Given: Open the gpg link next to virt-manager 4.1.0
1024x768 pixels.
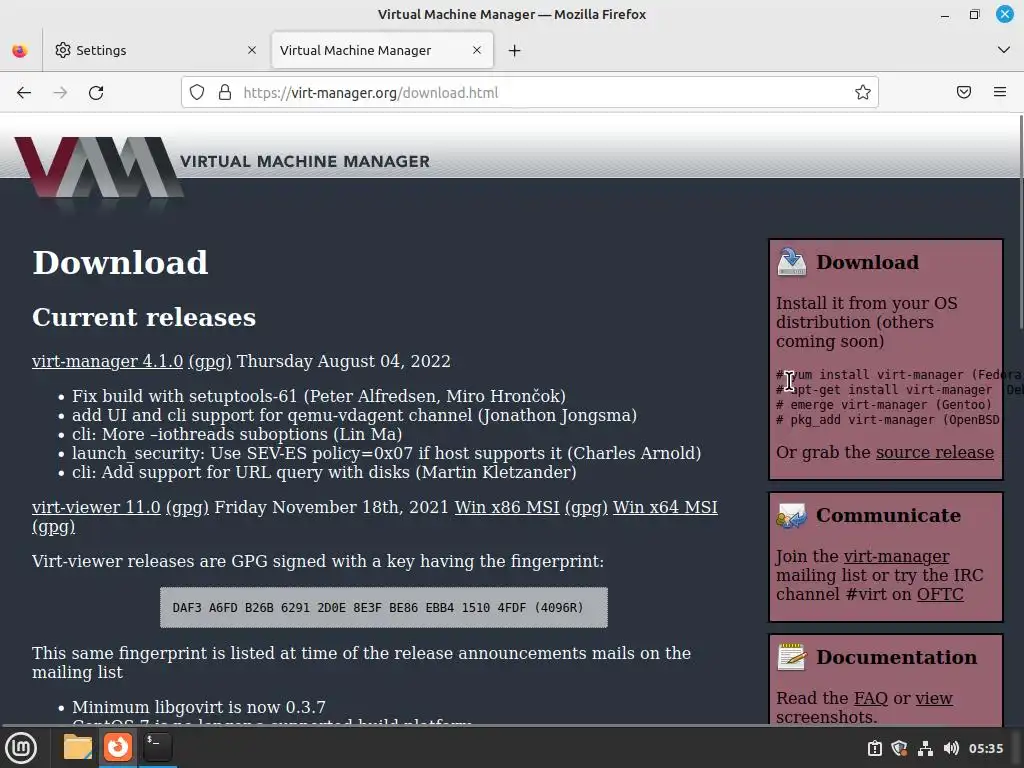Looking at the screenshot, I should pyautogui.click(x=210, y=361).
